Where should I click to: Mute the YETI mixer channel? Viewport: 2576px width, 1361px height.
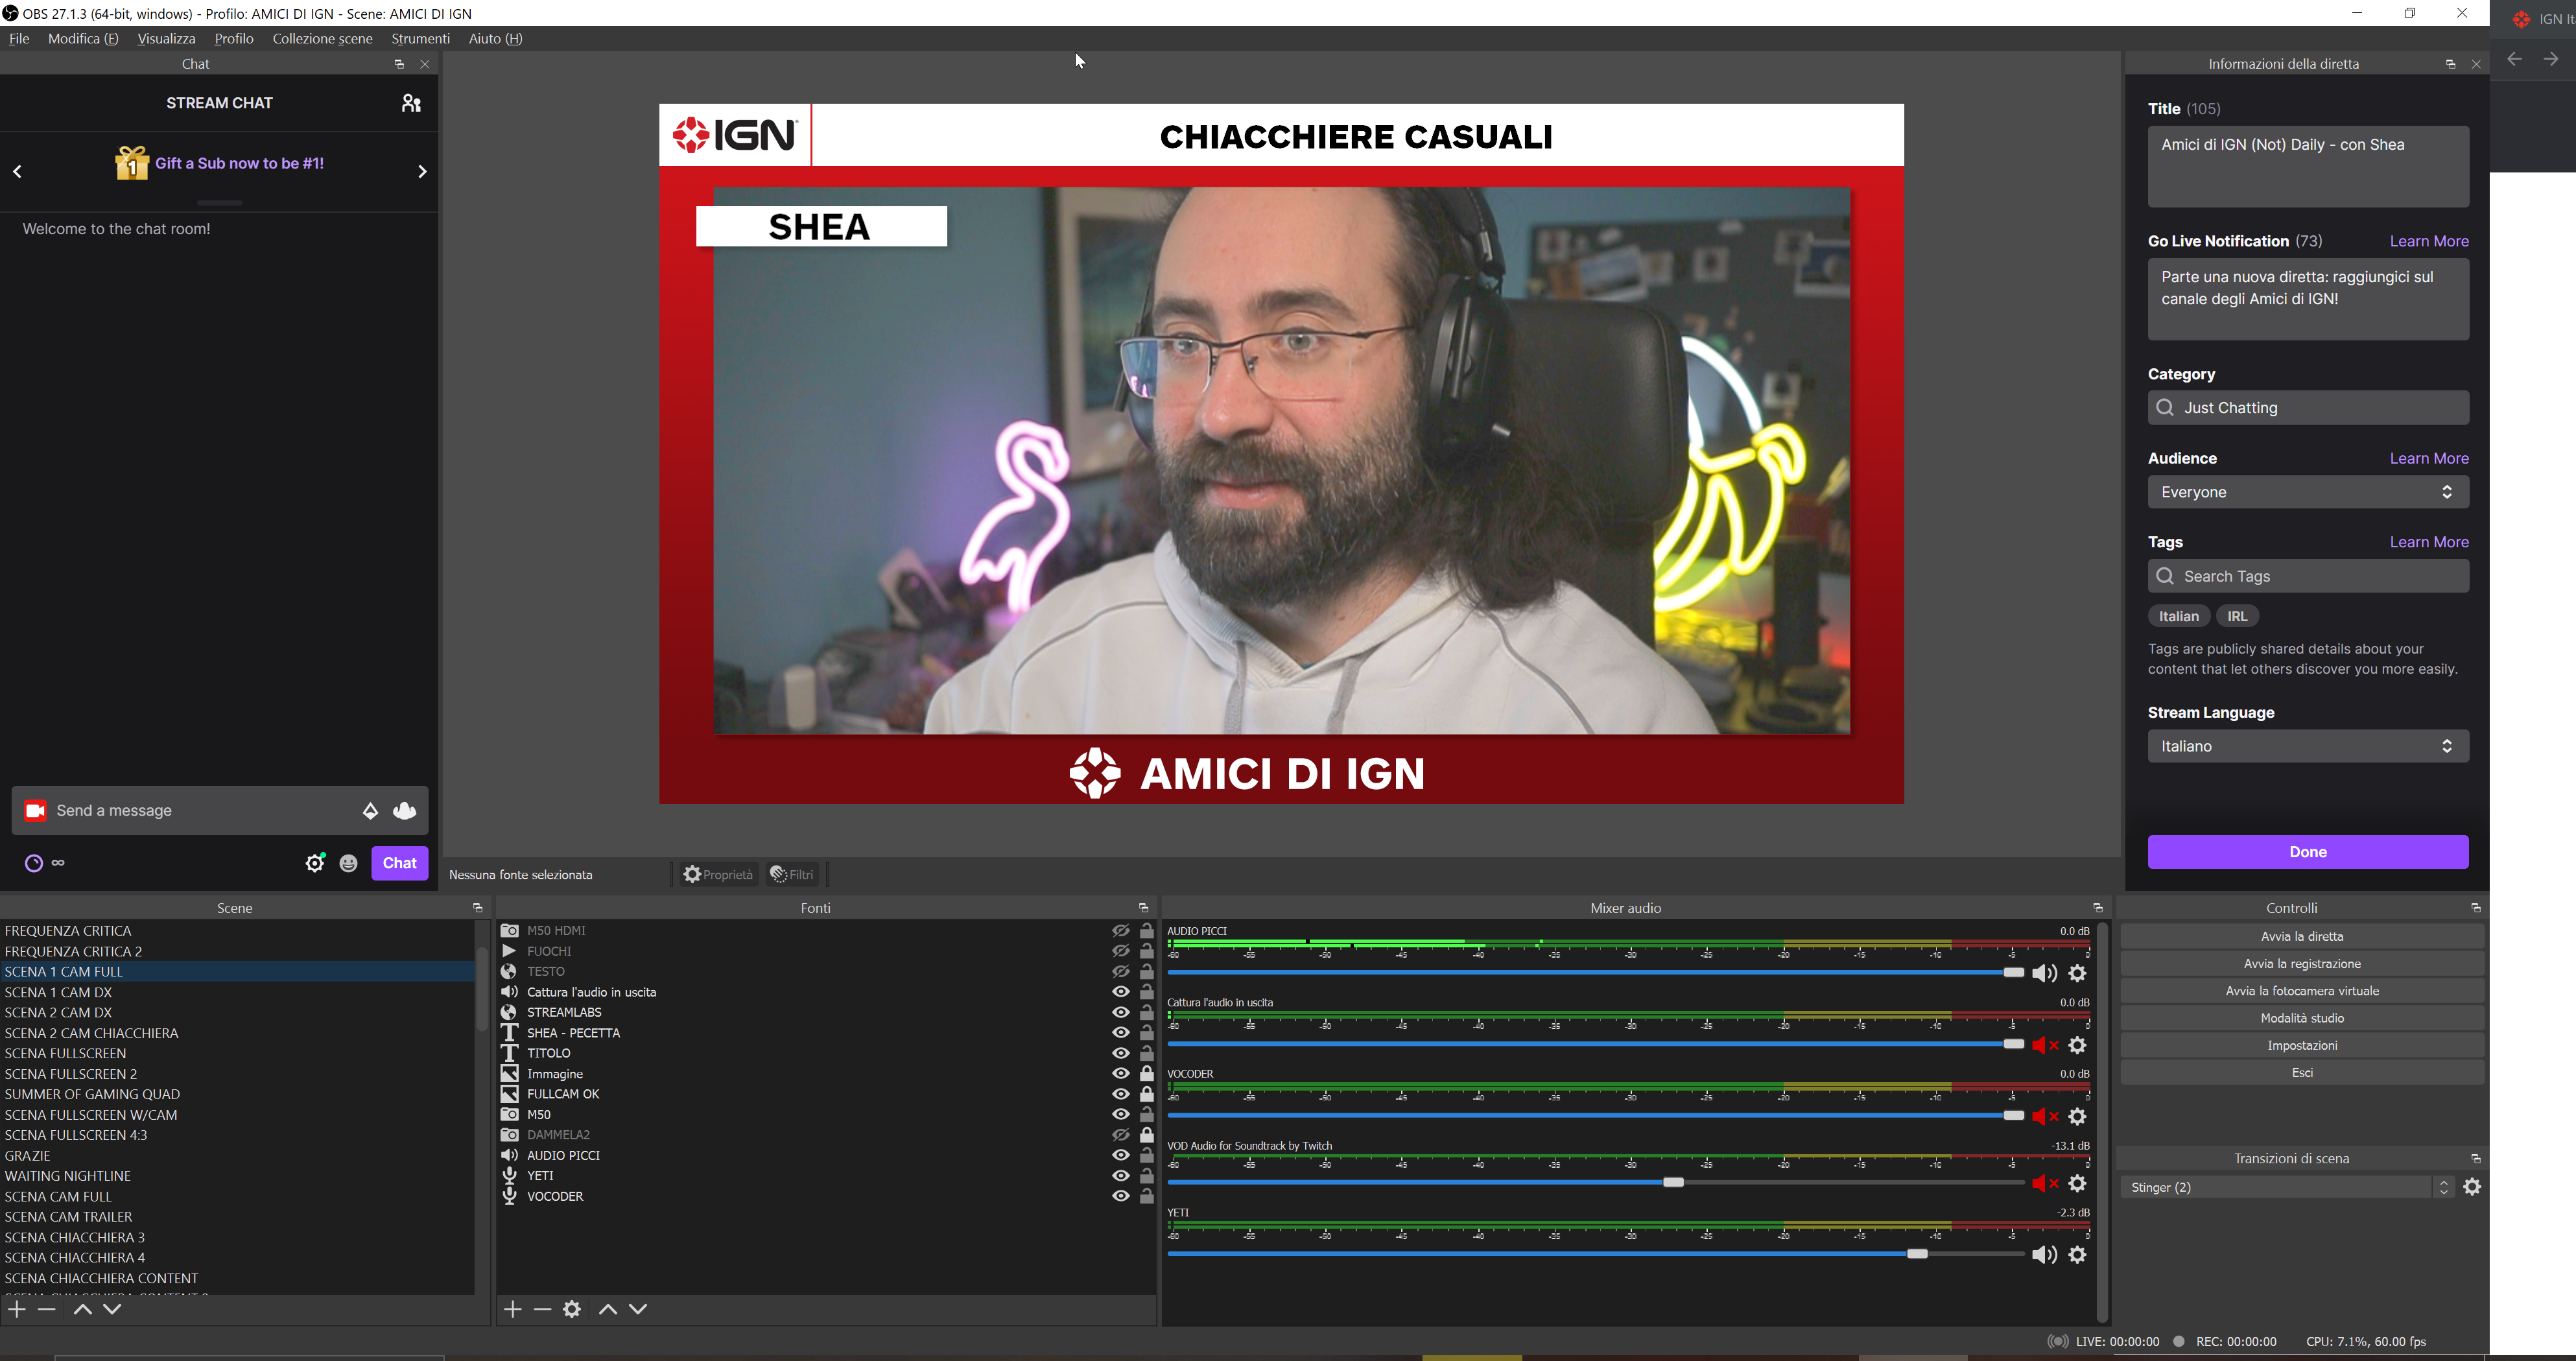pyautogui.click(x=2044, y=1254)
